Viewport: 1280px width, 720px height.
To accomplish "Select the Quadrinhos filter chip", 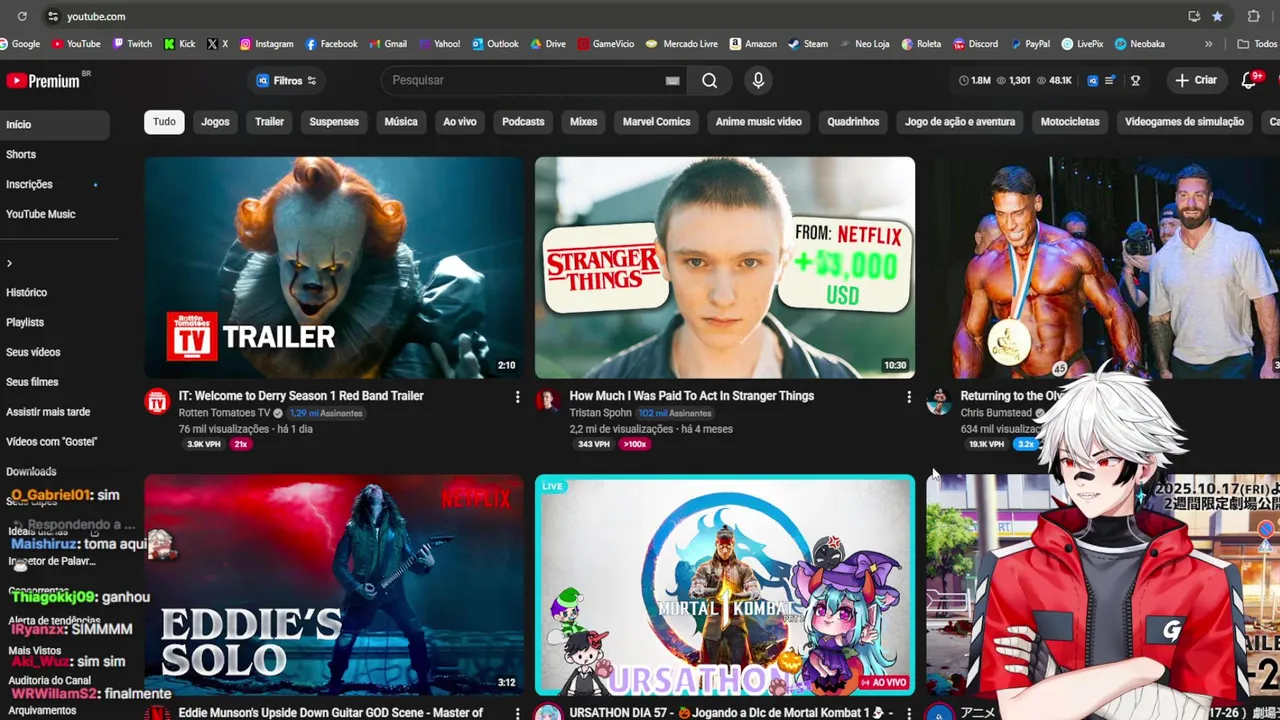I will [853, 122].
